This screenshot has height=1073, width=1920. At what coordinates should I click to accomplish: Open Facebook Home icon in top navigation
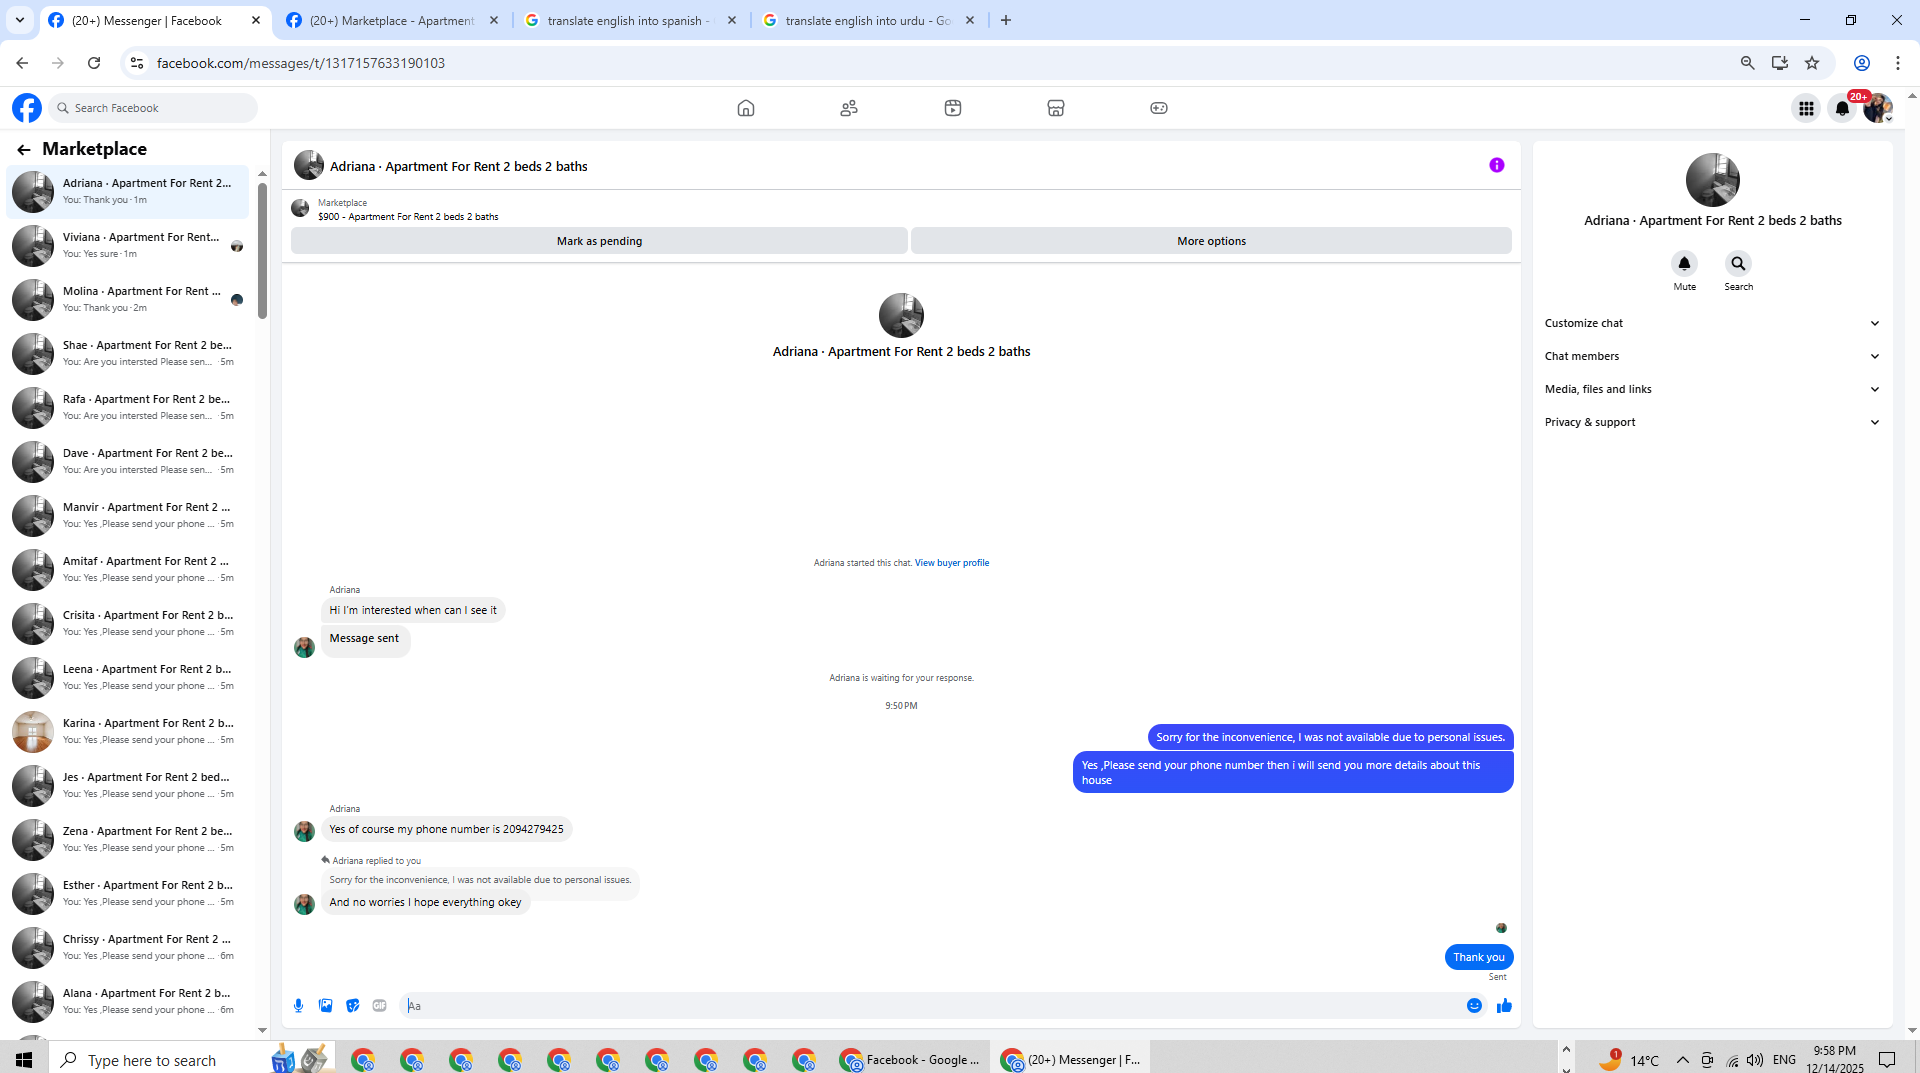[745, 108]
